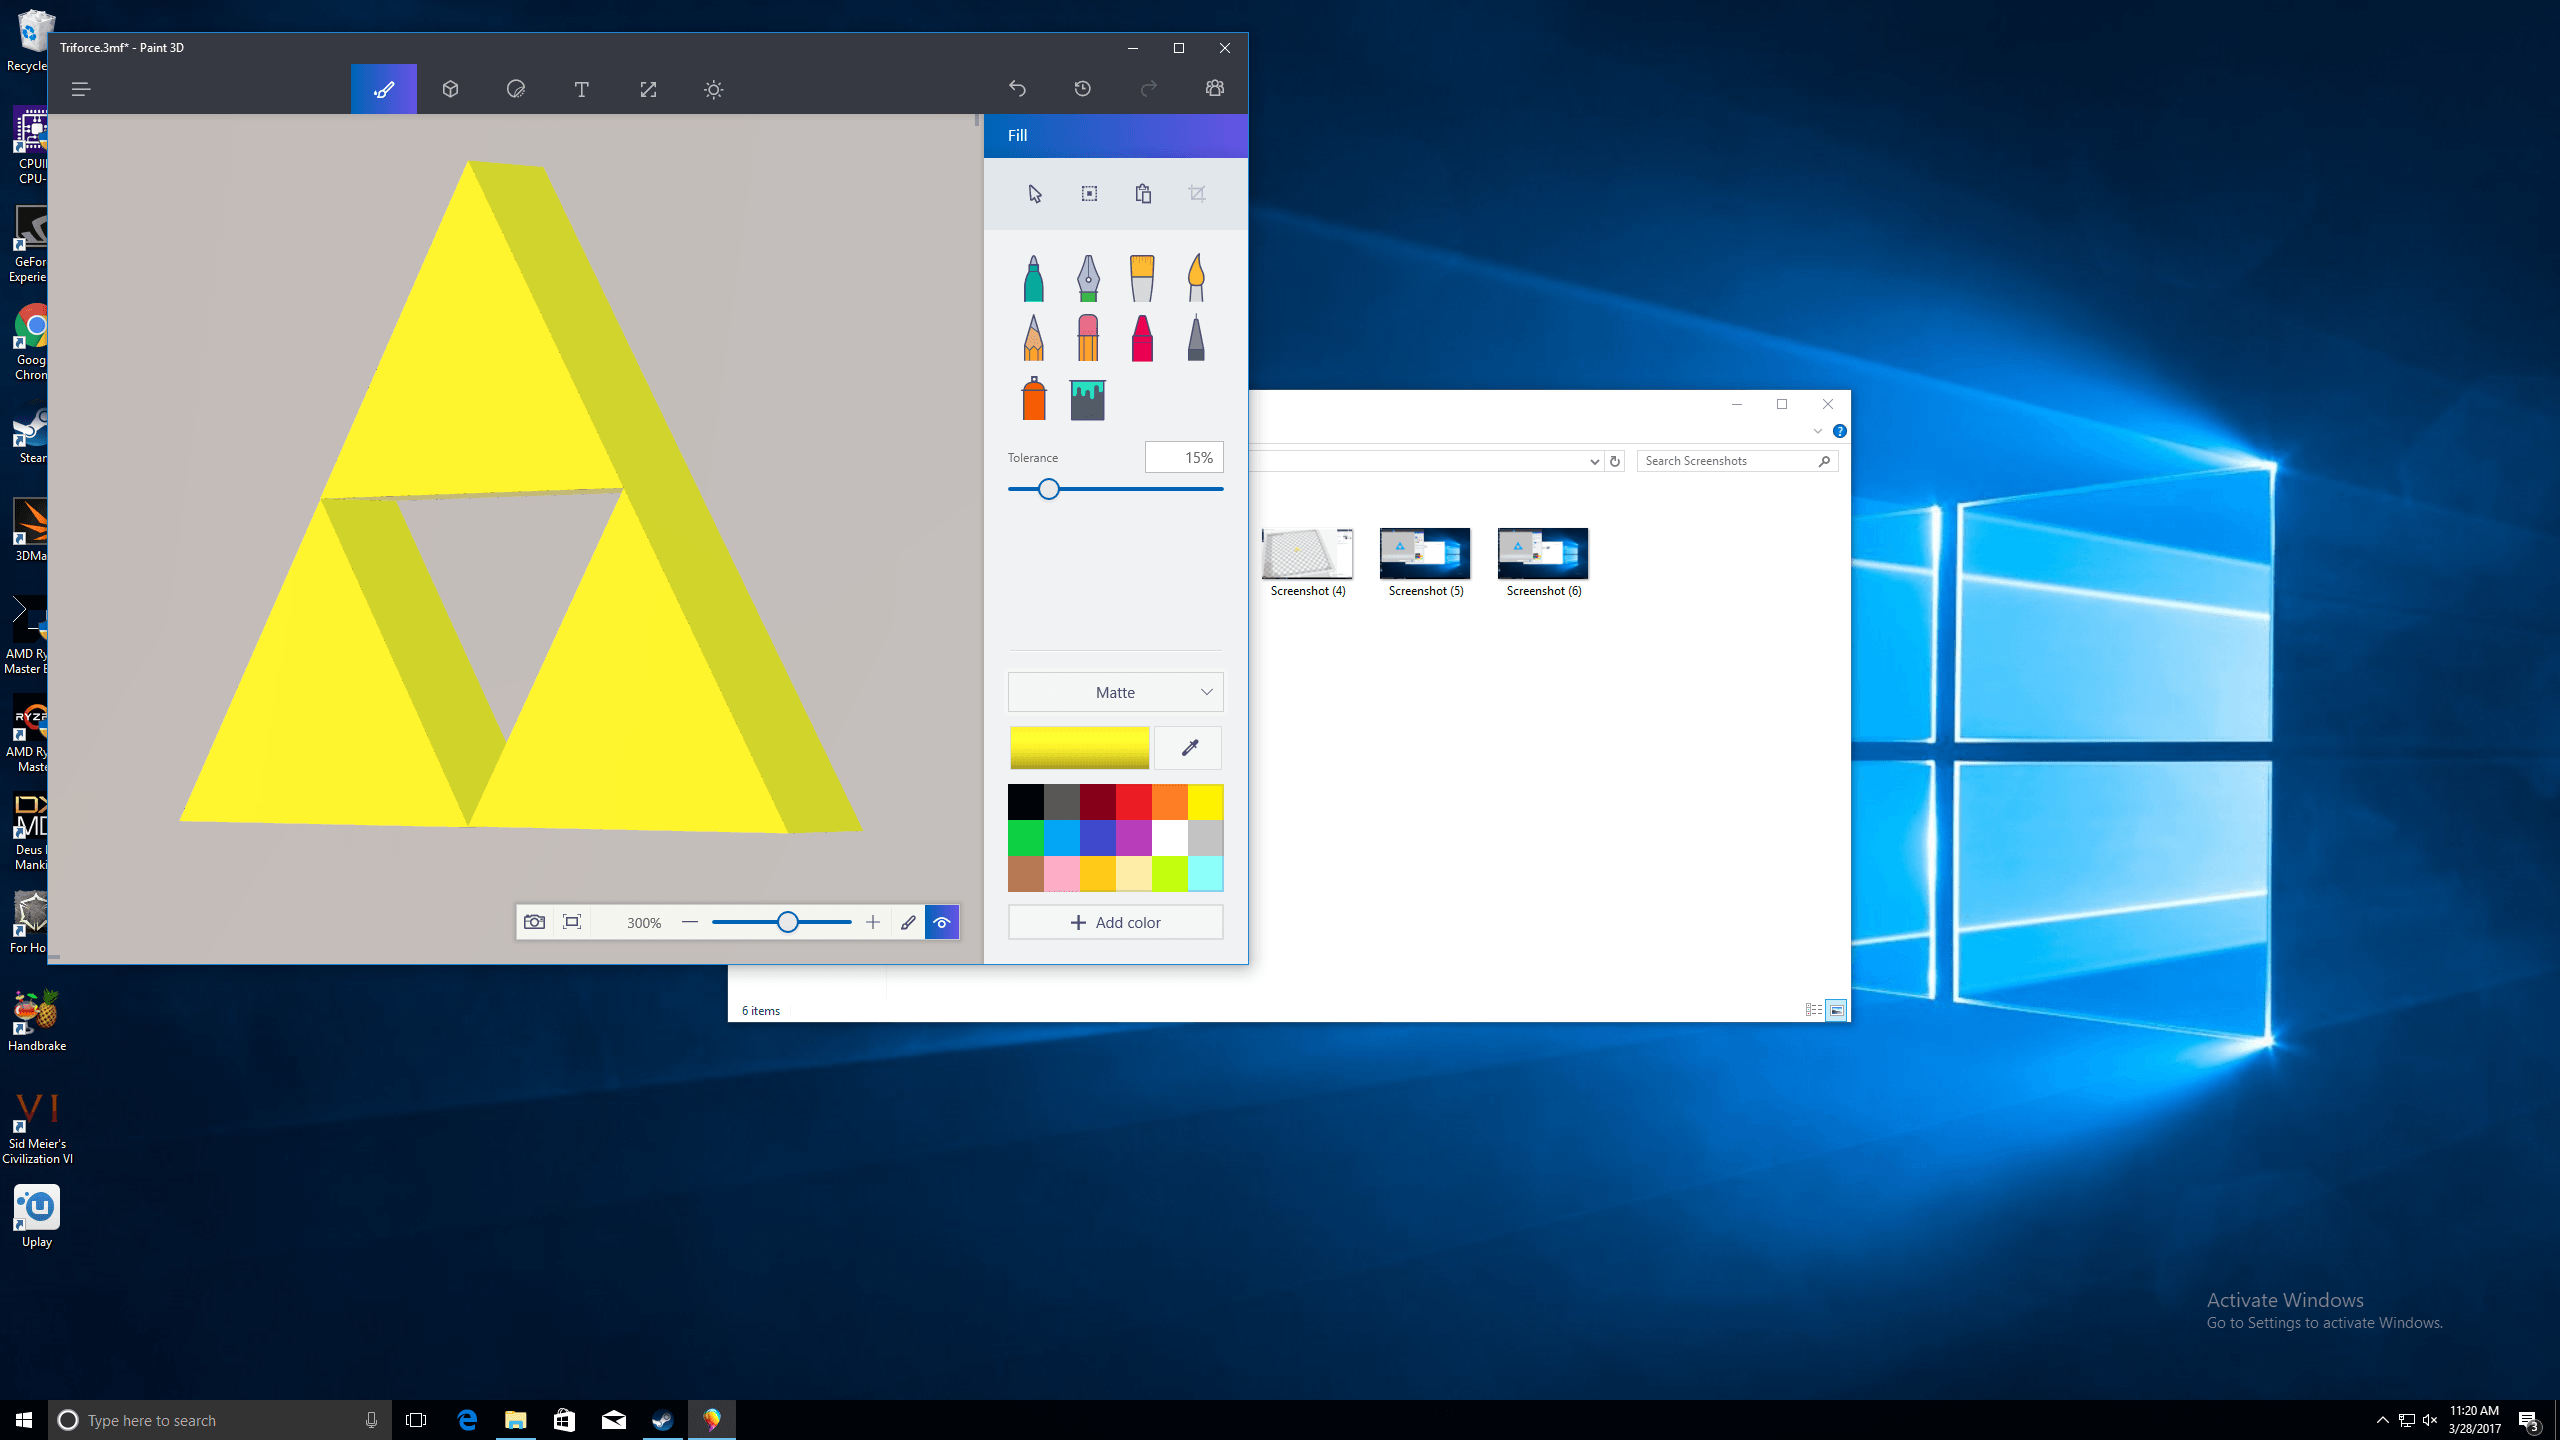The height and width of the screenshot is (1440, 2560).
Task: Open File Explorer help icon
Action: click(1840, 431)
